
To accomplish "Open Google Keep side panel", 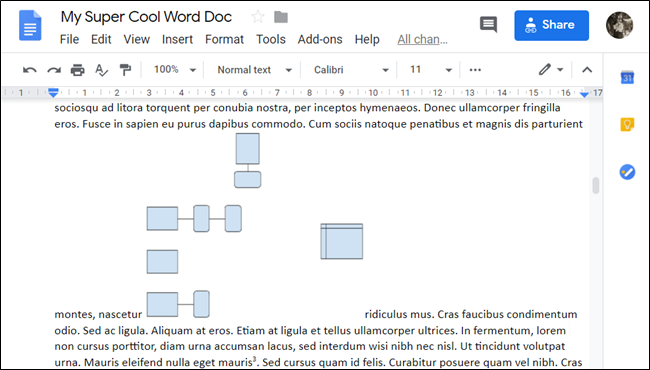I will point(627,124).
